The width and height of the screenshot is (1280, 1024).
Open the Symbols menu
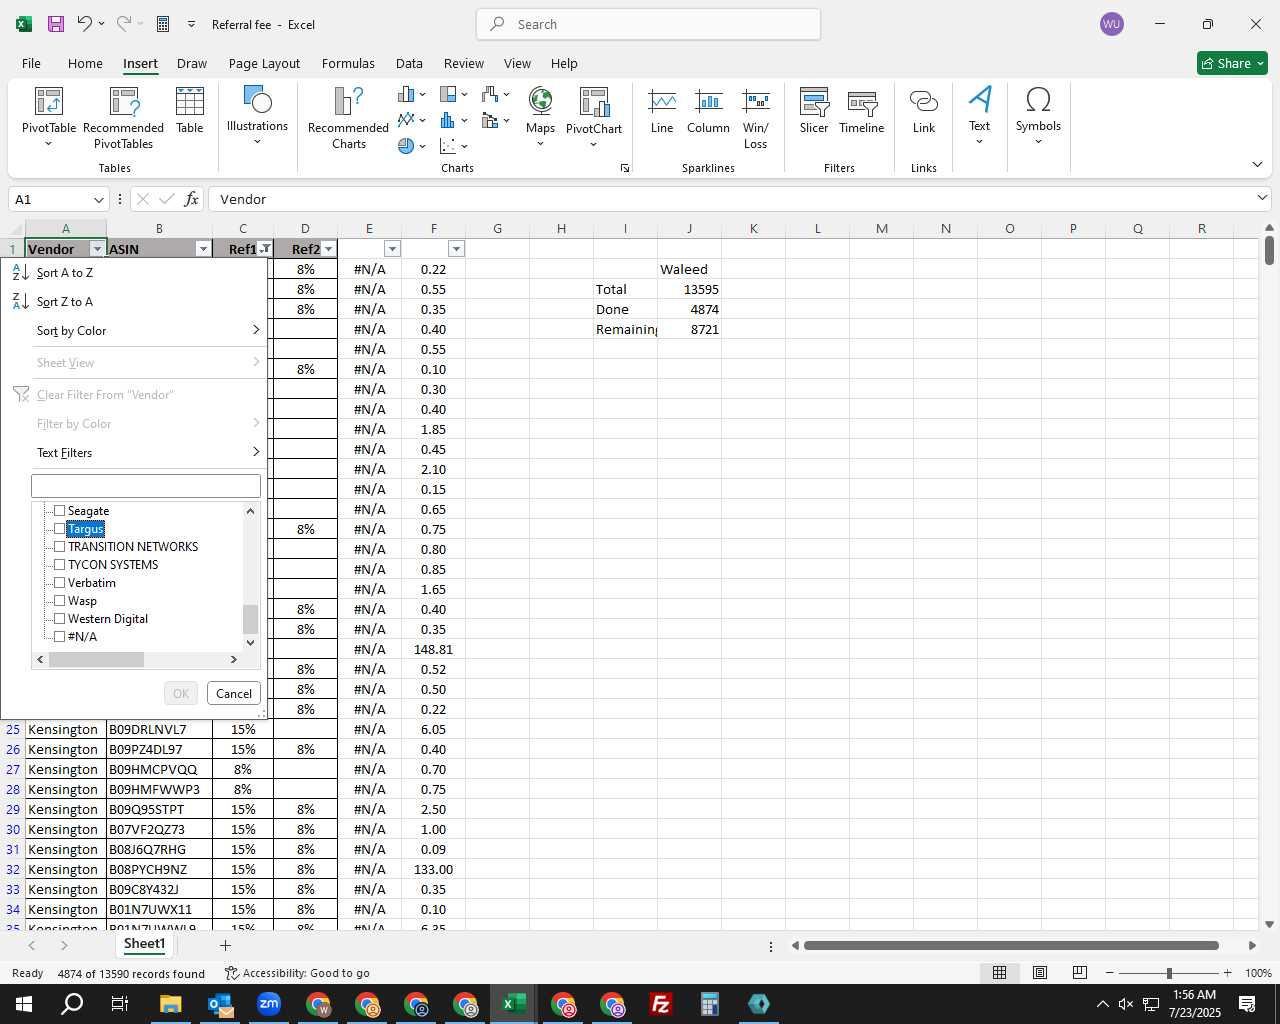coord(1038,116)
